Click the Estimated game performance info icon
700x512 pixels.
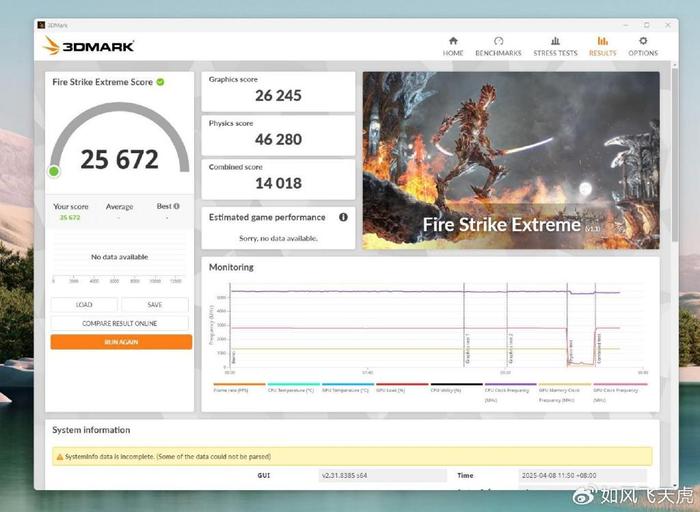click(343, 217)
